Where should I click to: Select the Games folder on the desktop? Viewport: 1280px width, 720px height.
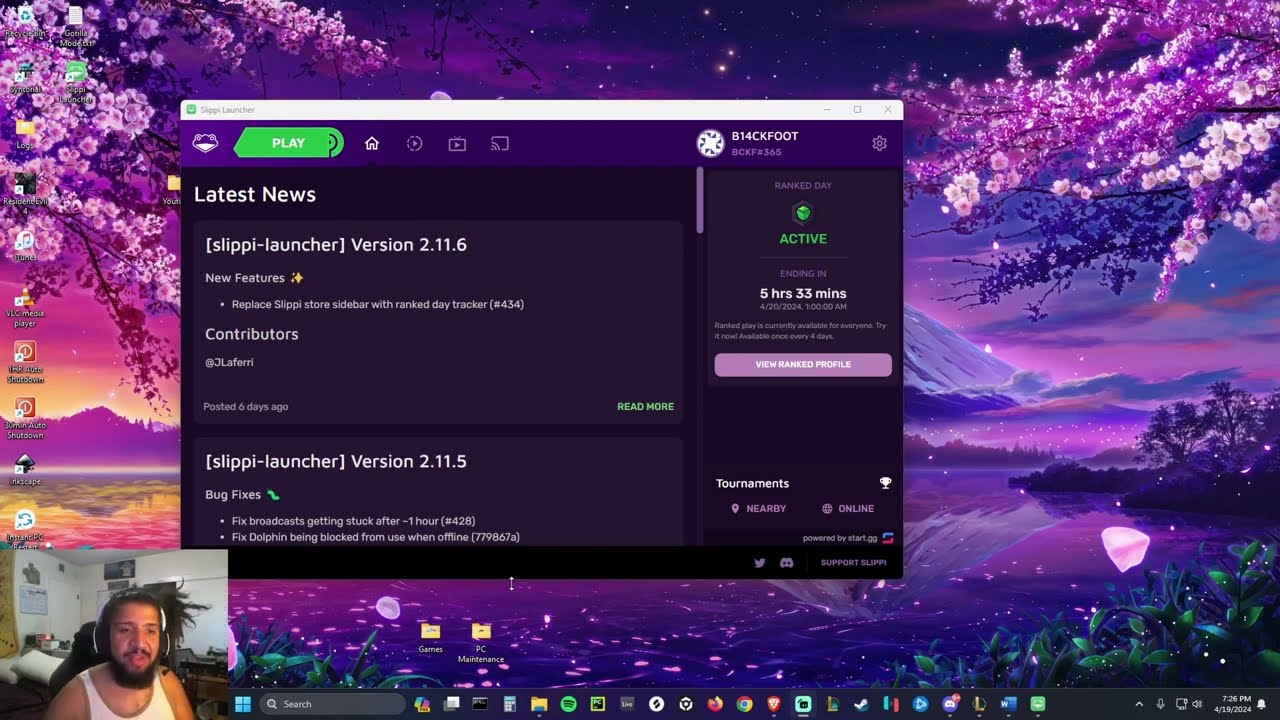[x=430, y=637]
